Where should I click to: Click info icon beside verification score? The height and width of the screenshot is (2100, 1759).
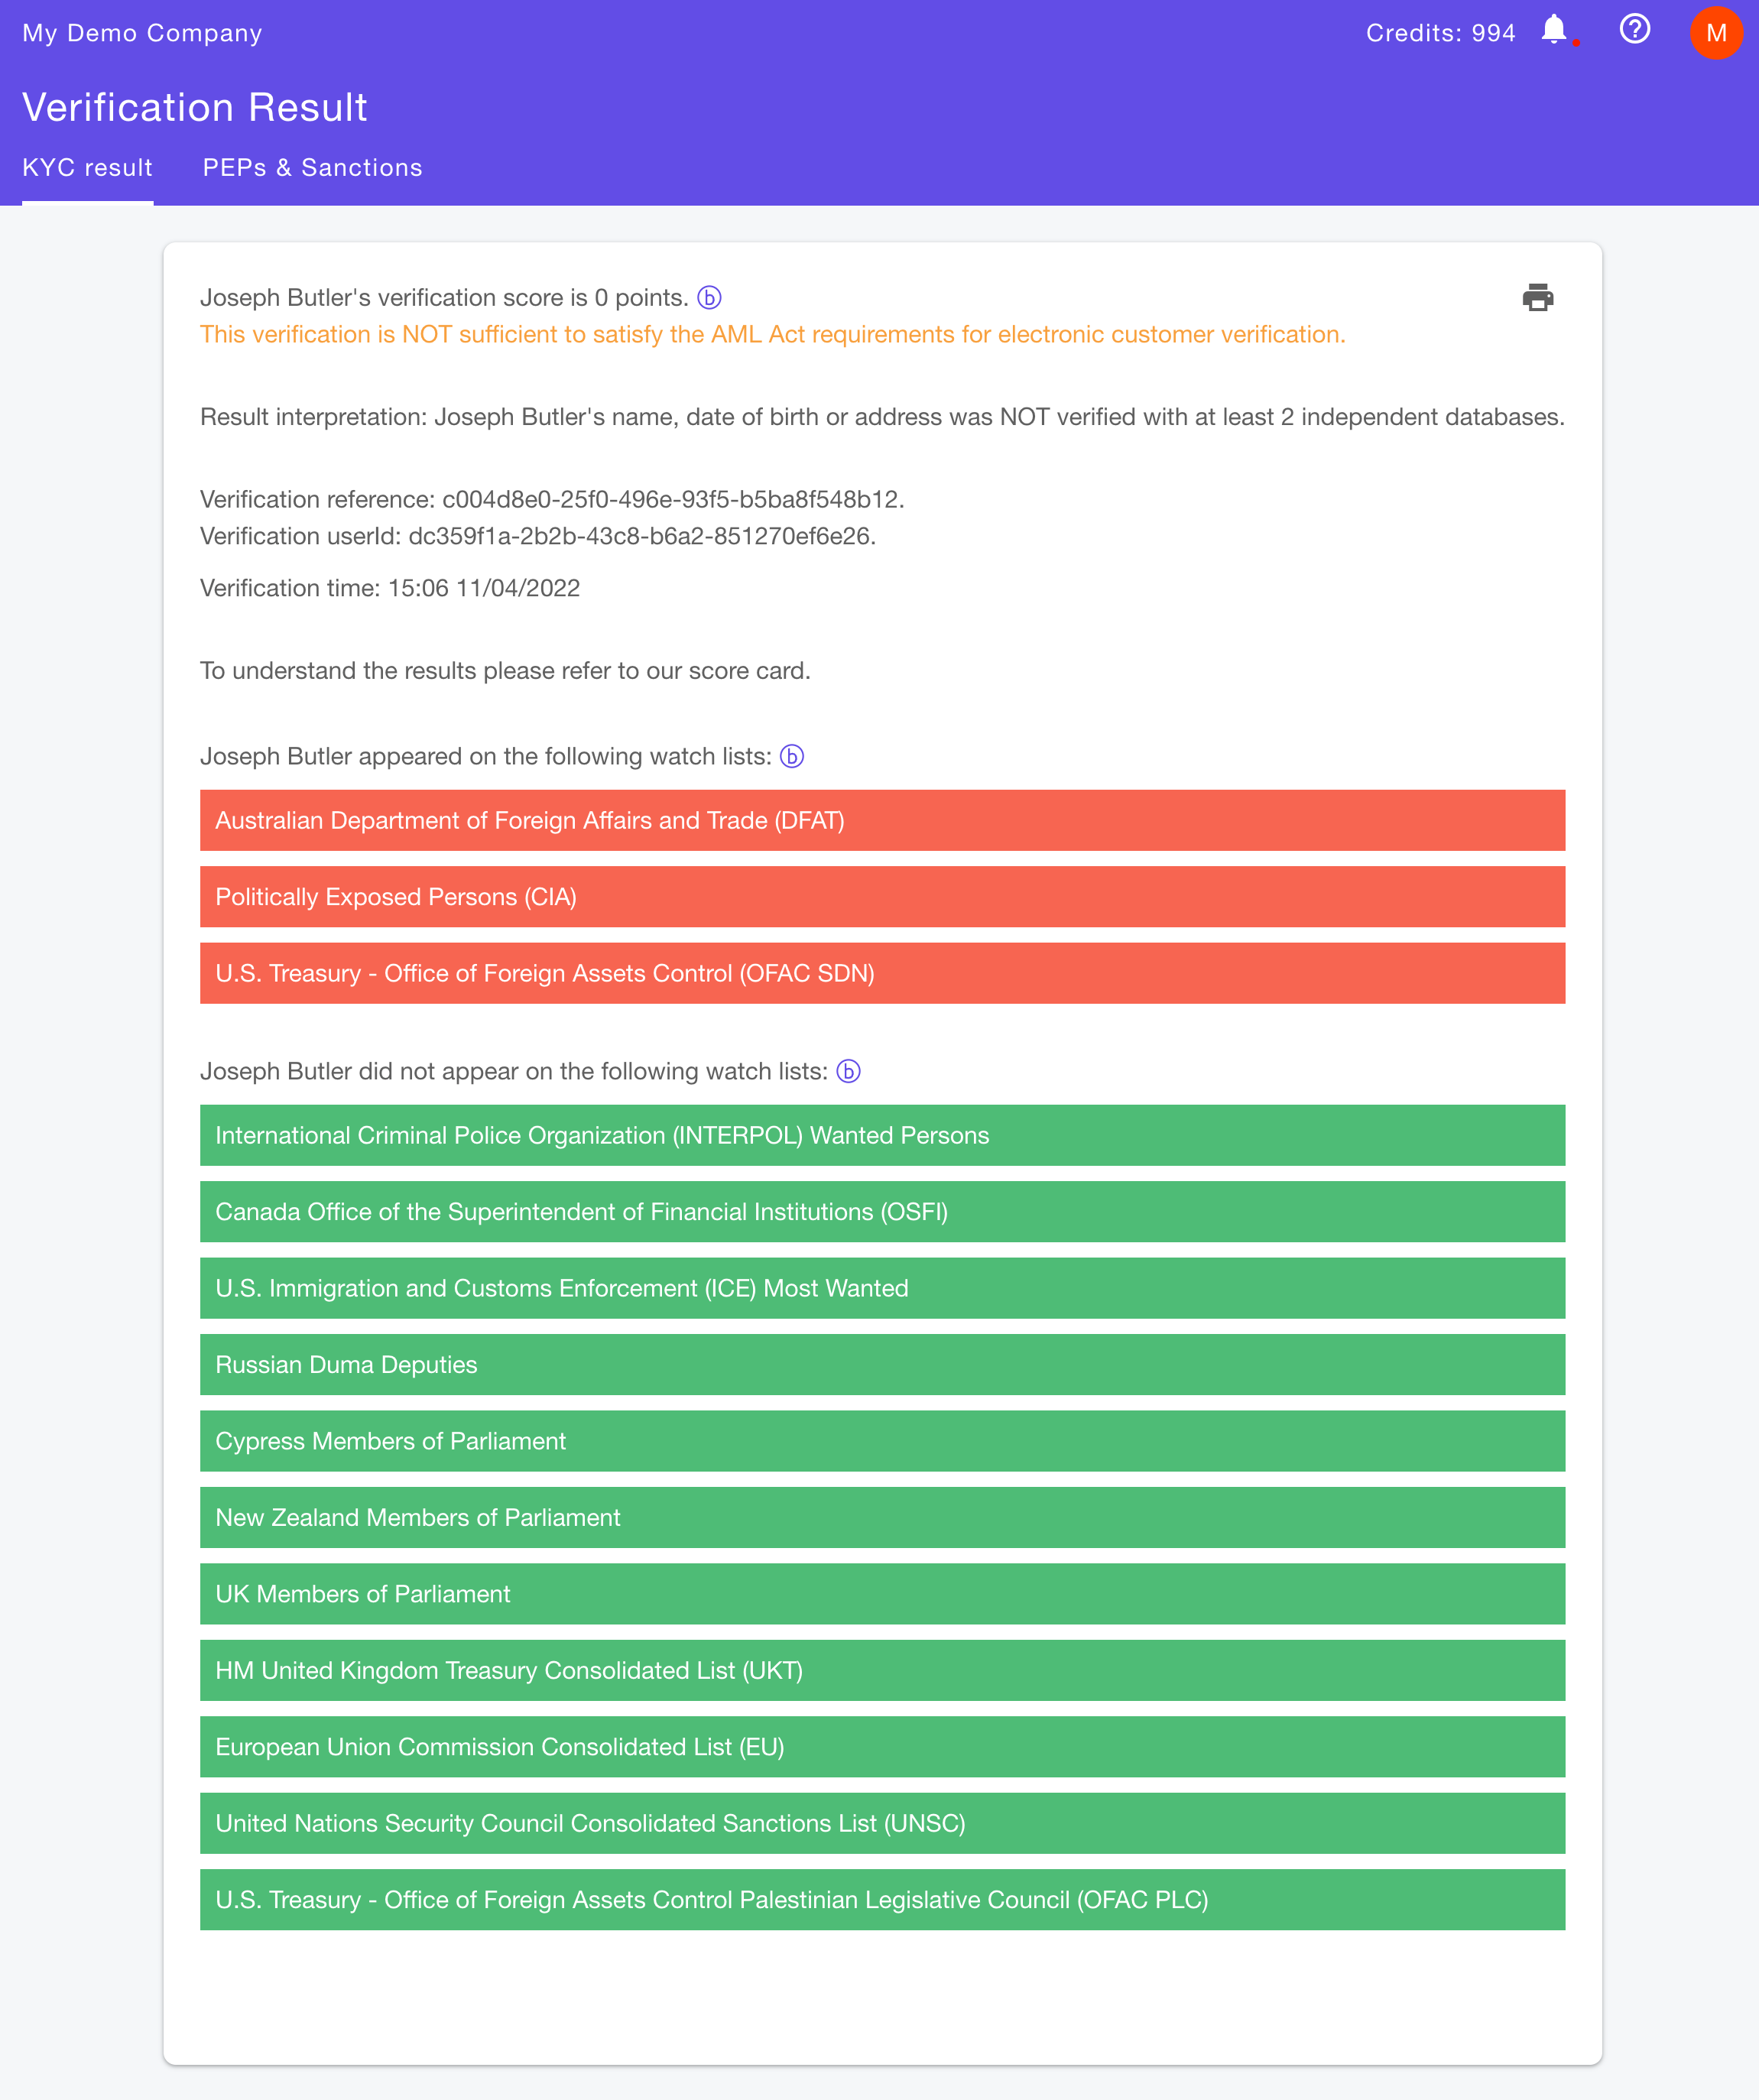pyautogui.click(x=709, y=298)
